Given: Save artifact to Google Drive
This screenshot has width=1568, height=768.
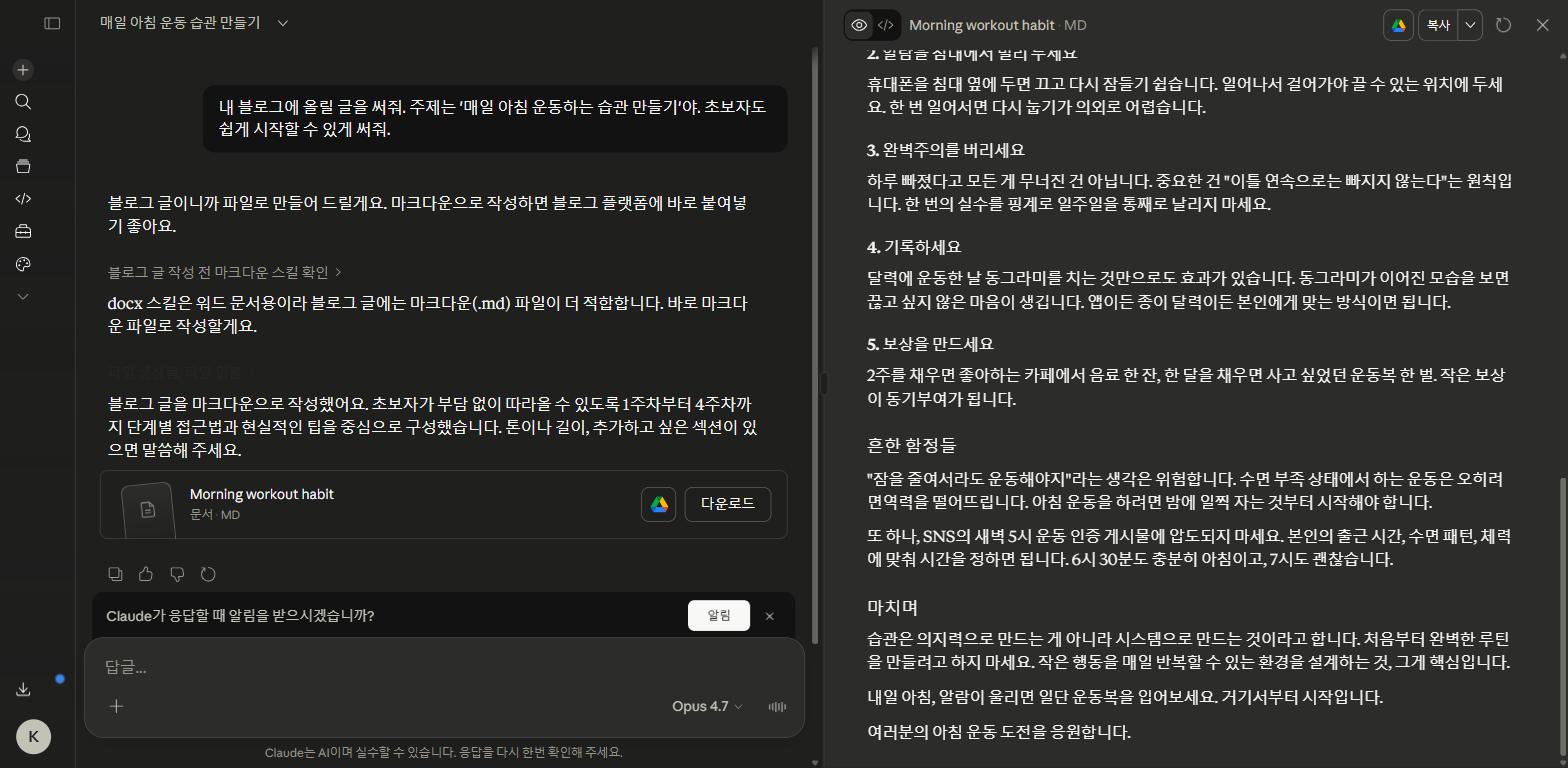Looking at the screenshot, I should point(1398,25).
